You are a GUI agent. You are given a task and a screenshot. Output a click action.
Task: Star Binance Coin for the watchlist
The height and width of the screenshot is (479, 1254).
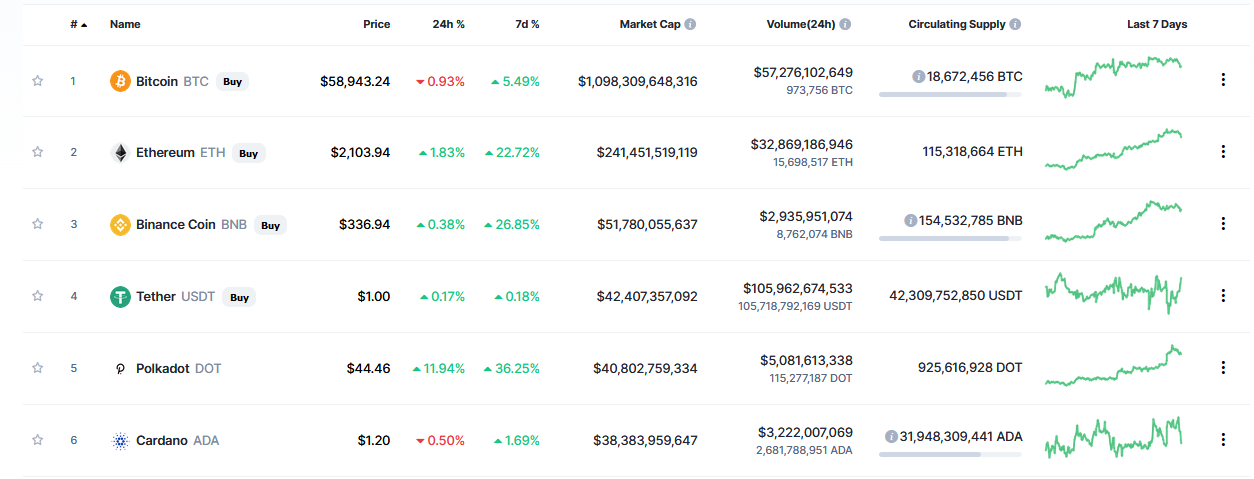pos(38,224)
